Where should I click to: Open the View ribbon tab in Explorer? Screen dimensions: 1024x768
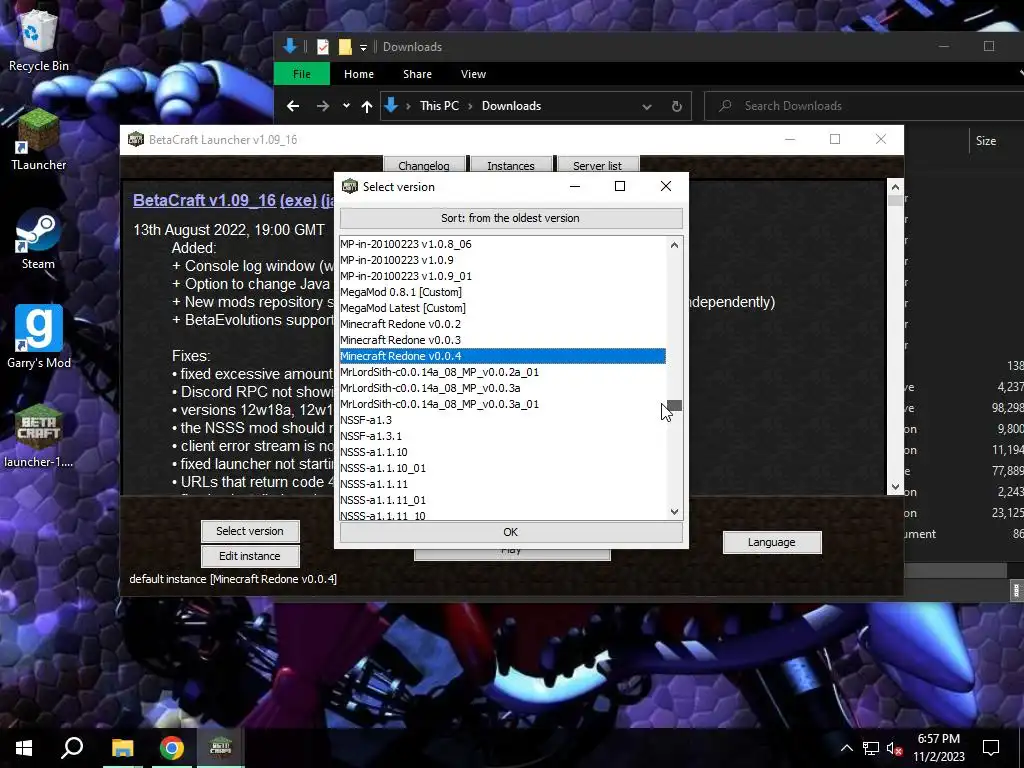point(473,74)
